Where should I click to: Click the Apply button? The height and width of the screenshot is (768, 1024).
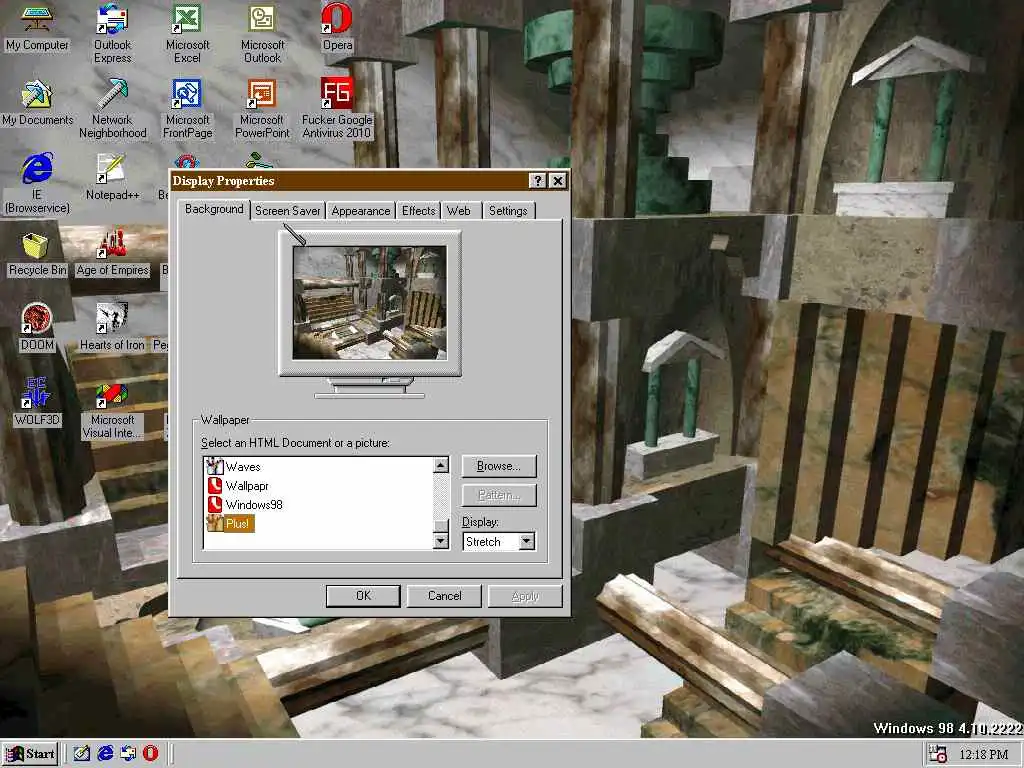pos(525,596)
